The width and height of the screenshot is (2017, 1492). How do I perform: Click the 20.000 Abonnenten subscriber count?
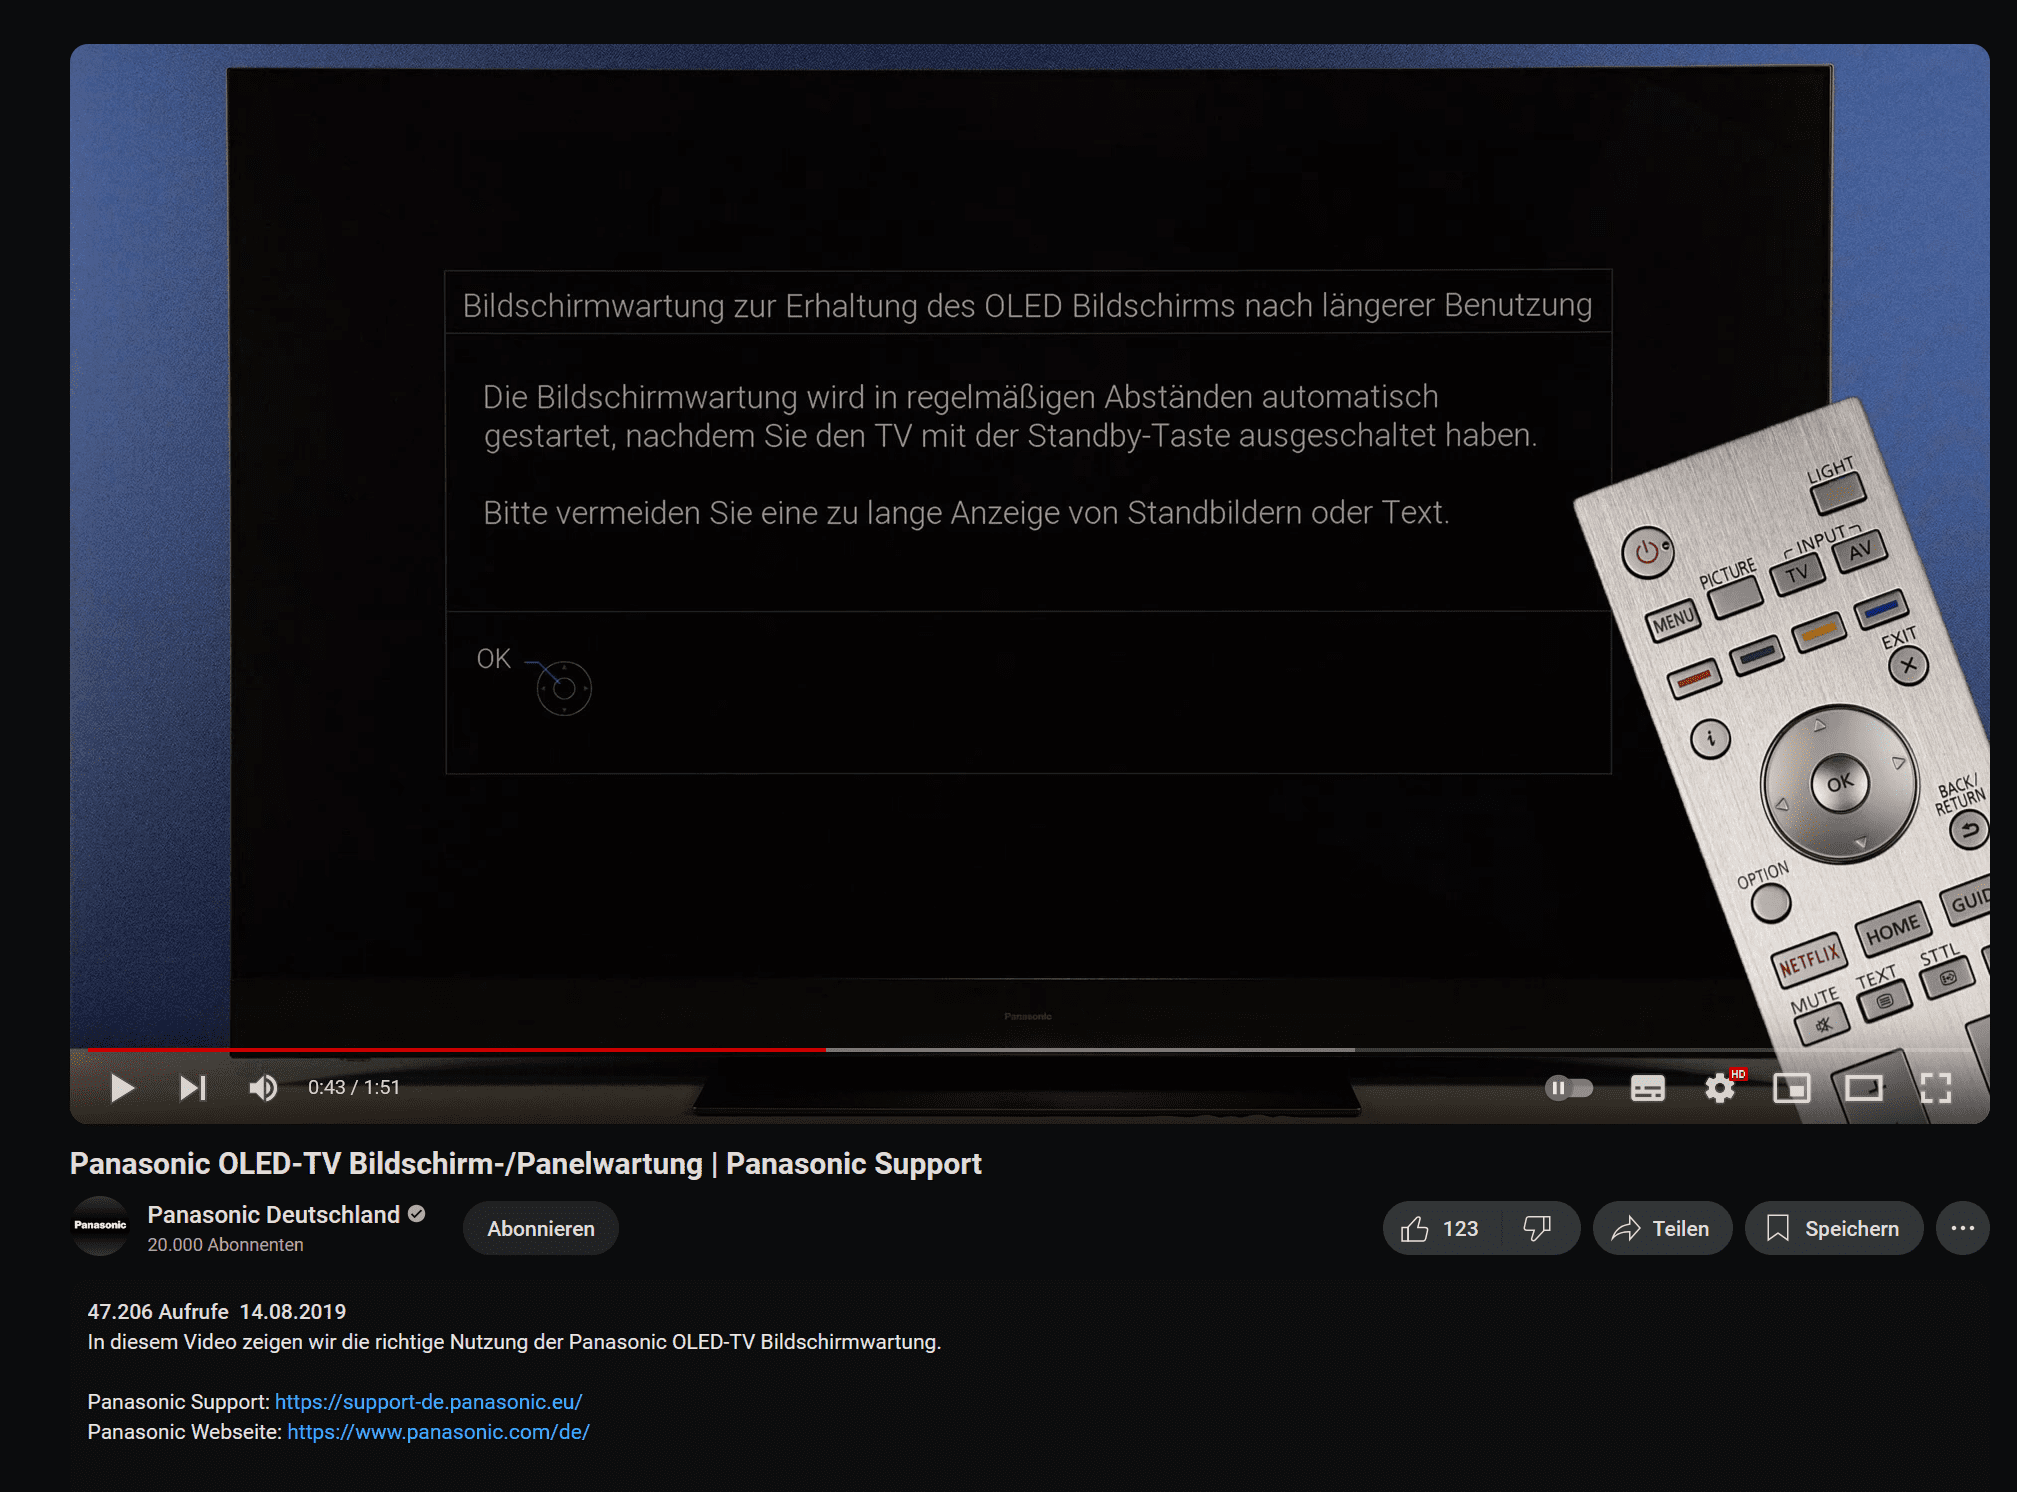click(225, 1245)
